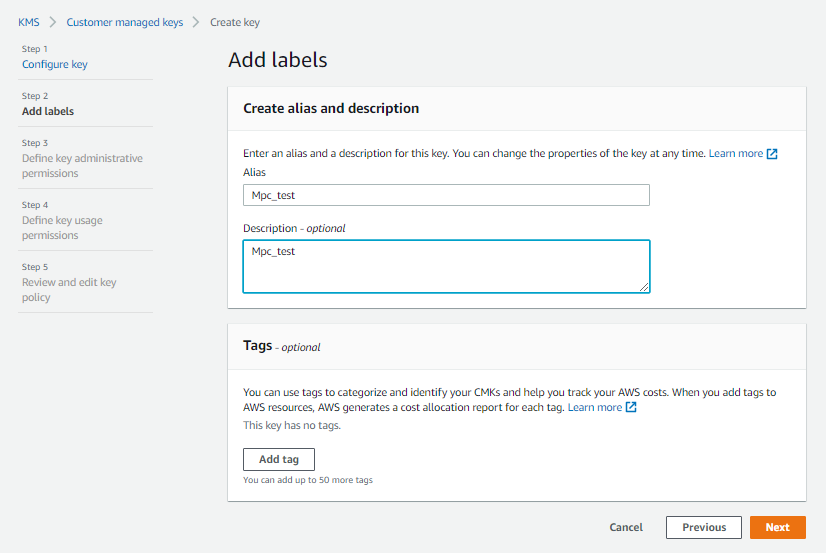Viewport: 826px width, 553px height.
Task: Click the Add tag button
Action: (x=279, y=459)
